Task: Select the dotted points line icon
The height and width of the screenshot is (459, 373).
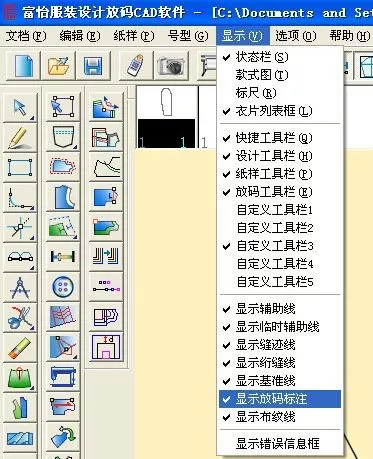Action: click(106, 287)
